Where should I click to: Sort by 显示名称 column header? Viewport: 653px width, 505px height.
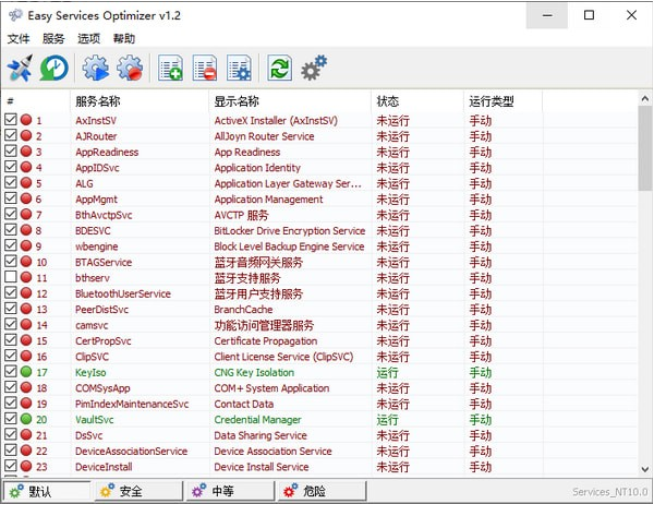290,102
